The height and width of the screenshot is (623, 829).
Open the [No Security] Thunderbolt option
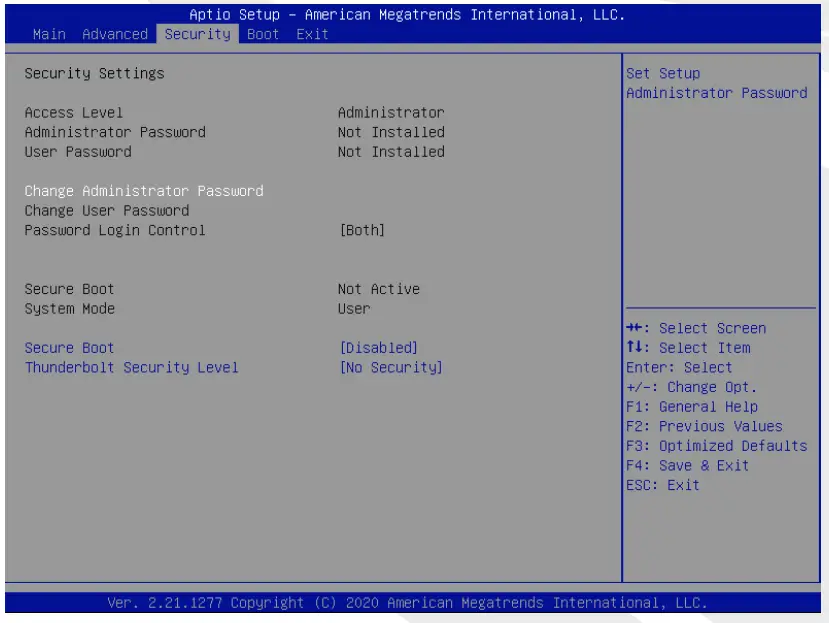click(391, 368)
